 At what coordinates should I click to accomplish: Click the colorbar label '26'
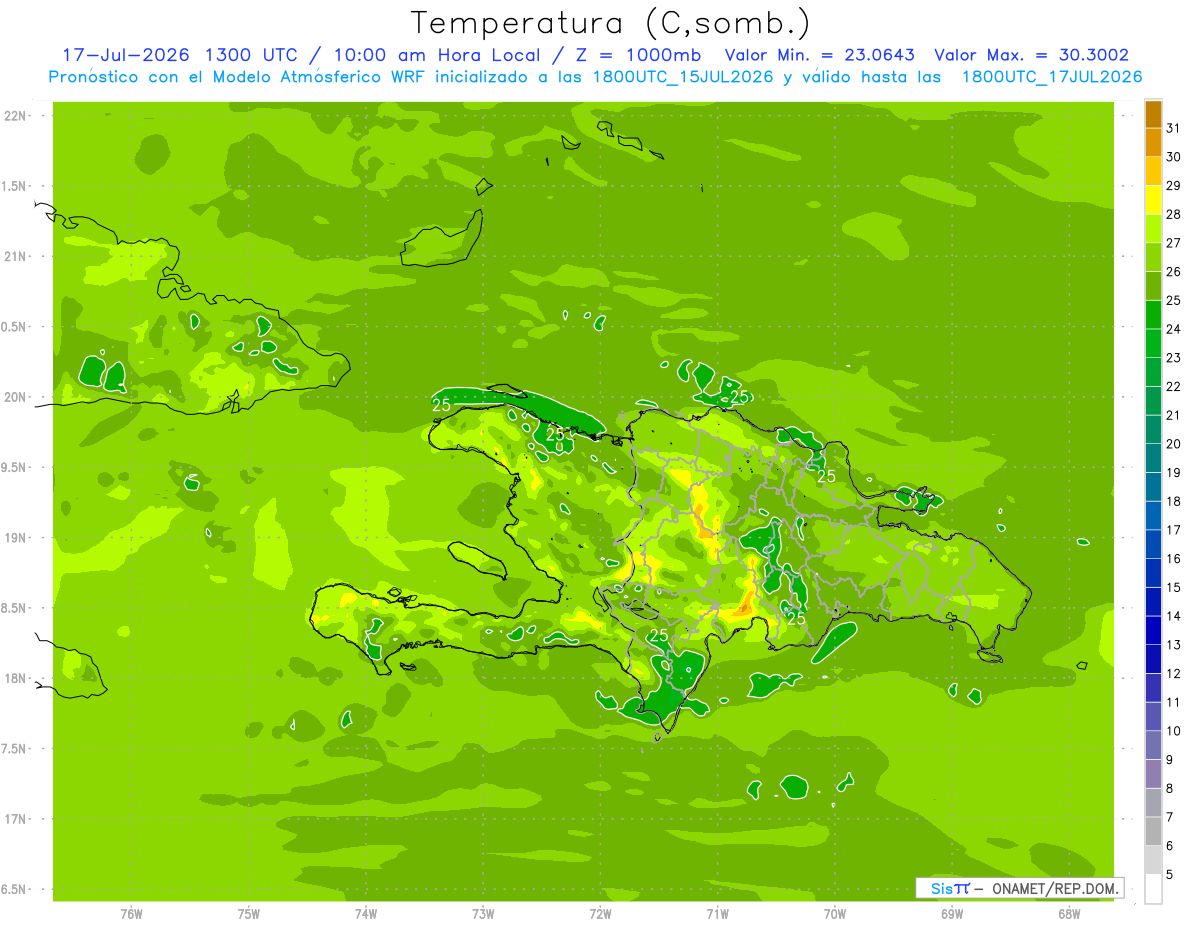pos(1174,272)
